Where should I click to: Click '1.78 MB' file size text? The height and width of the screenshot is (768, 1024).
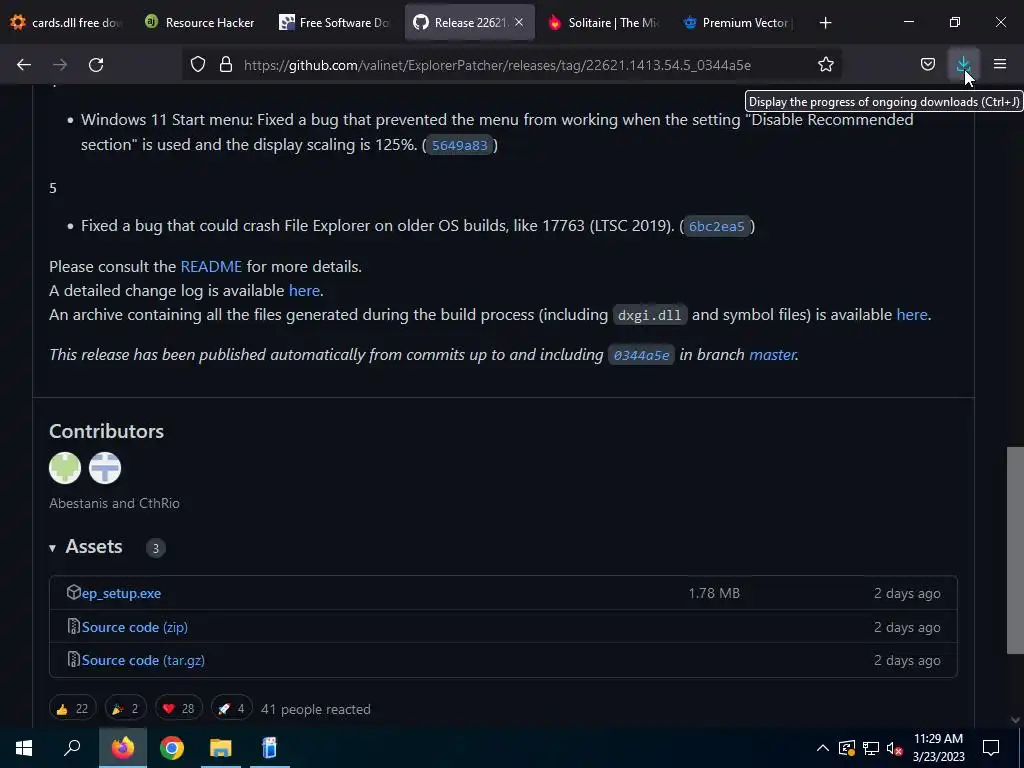714,593
